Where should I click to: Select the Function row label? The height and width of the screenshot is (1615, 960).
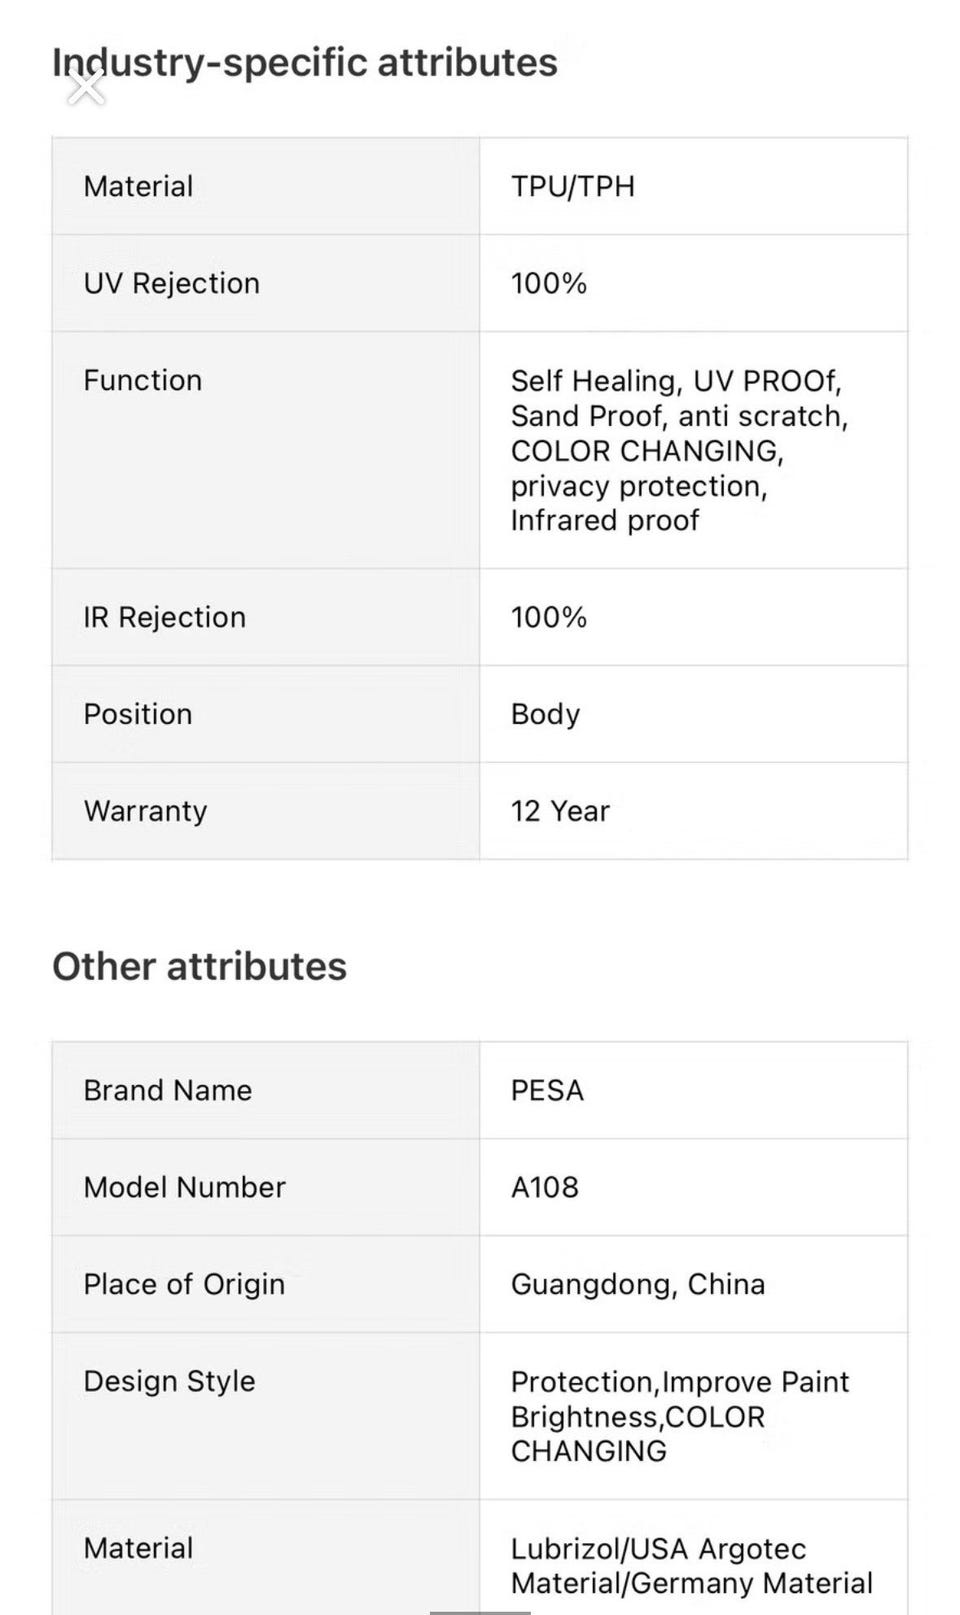[x=143, y=381]
